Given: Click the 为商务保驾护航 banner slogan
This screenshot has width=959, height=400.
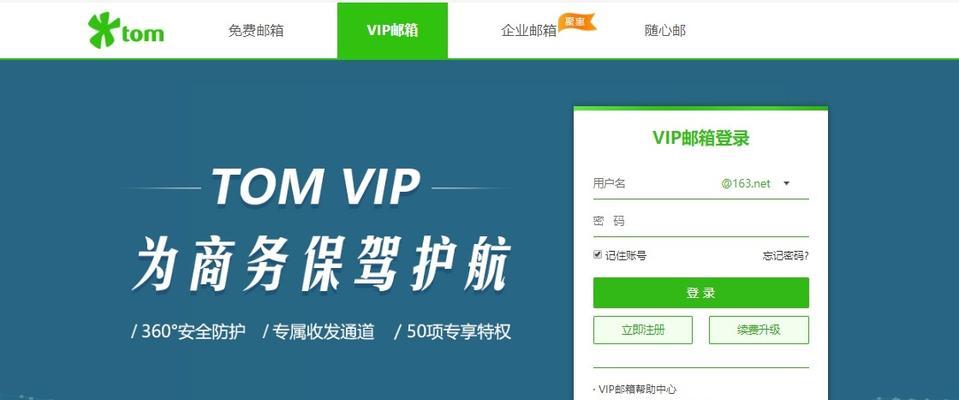Looking at the screenshot, I should [x=320, y=264].
